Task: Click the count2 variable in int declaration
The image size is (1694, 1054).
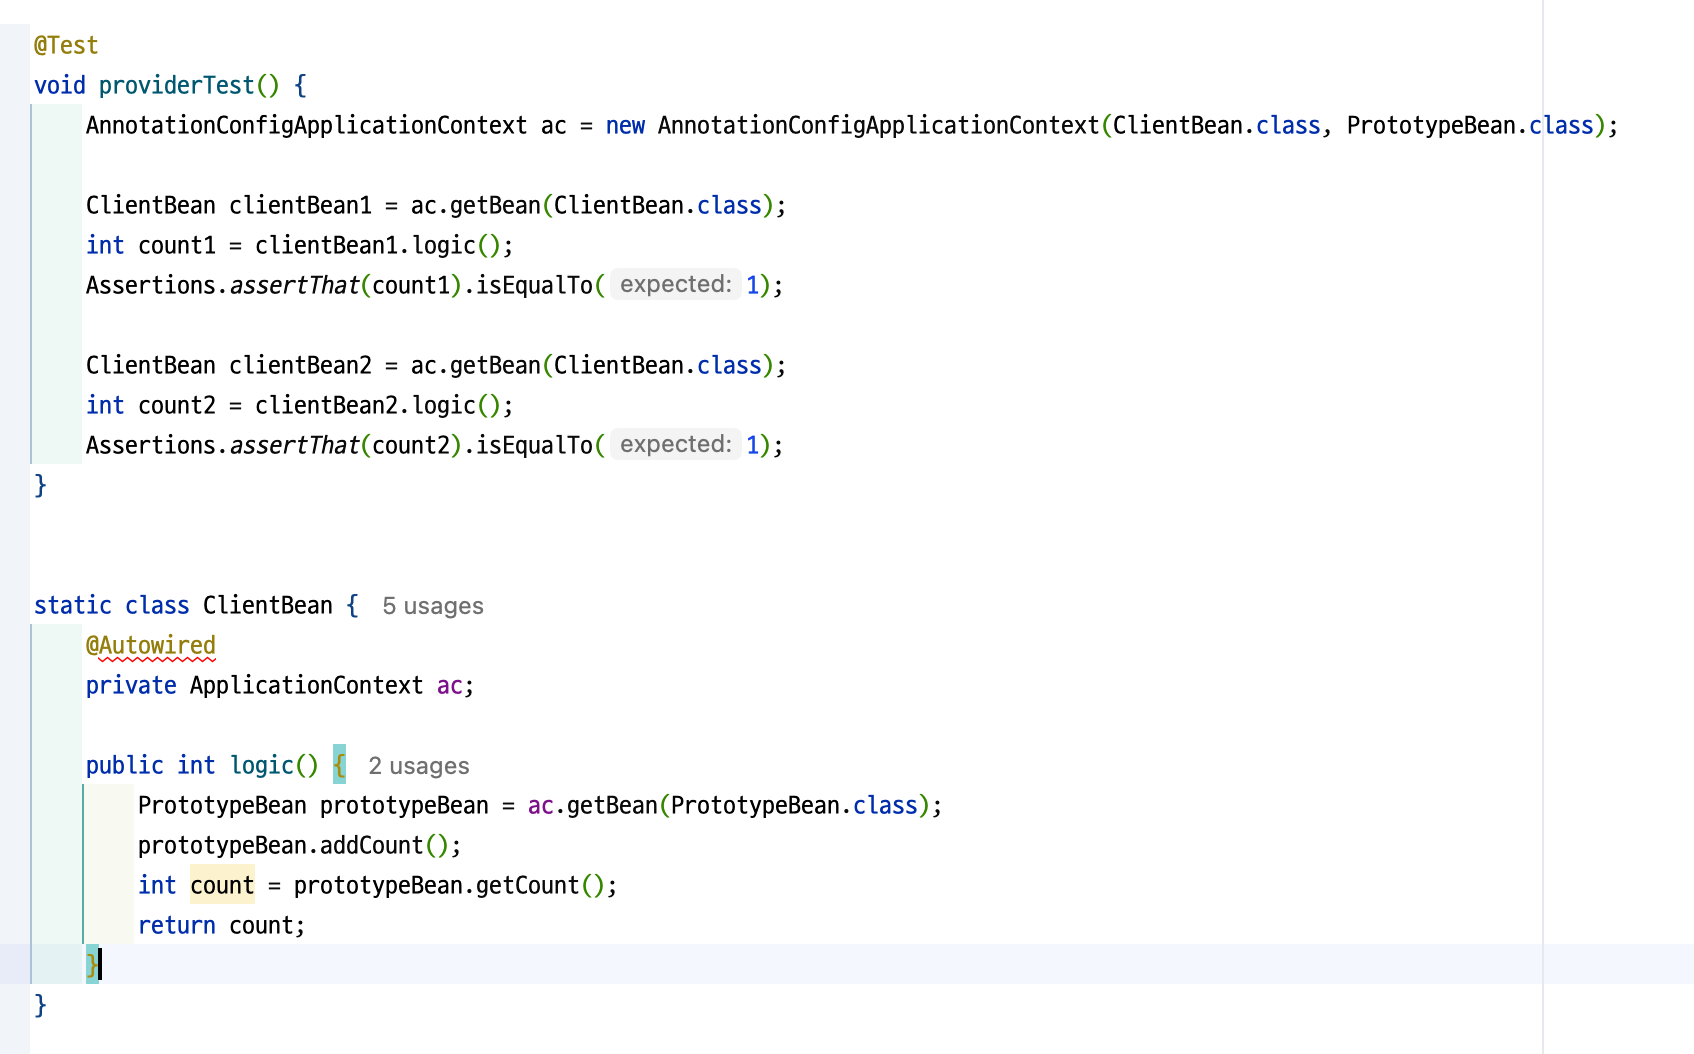Action: tap(177, 406)
